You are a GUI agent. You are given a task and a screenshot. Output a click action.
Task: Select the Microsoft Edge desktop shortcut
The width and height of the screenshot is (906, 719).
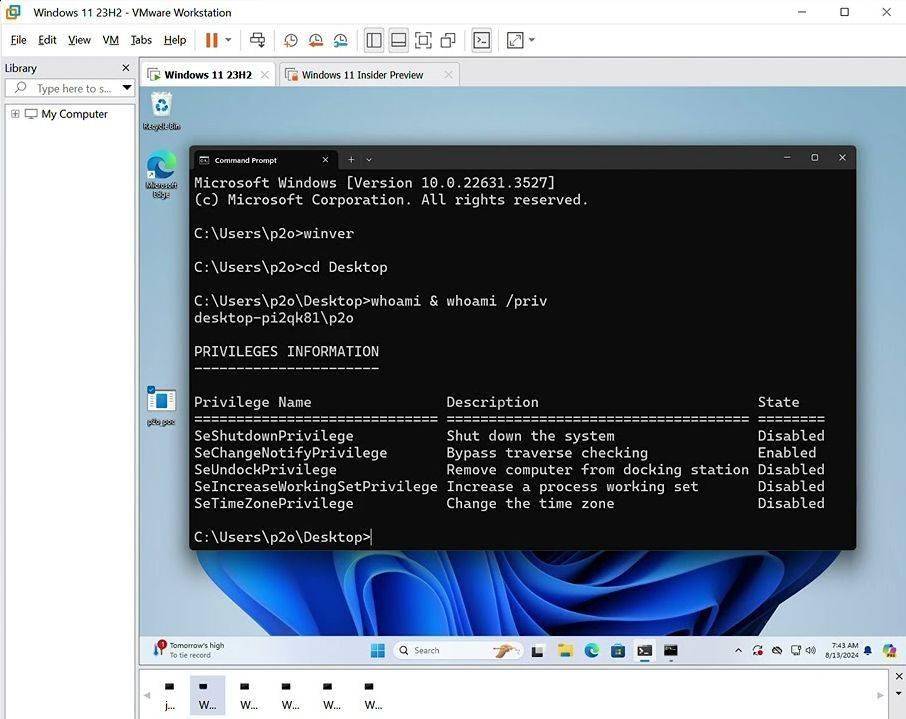161,175
